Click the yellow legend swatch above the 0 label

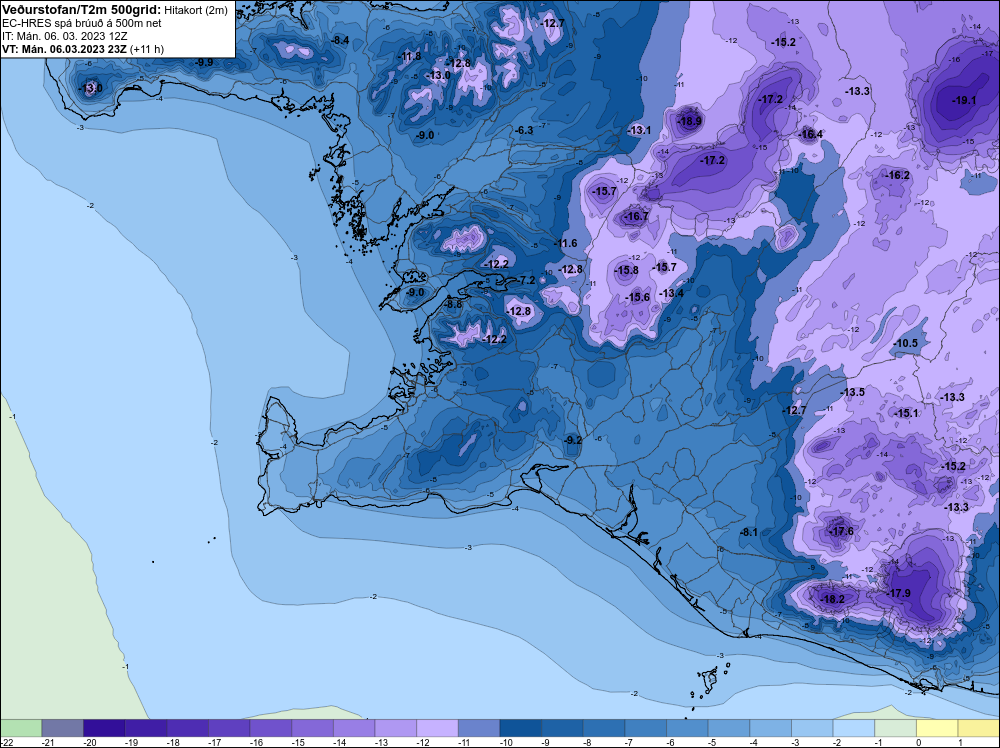tap(937, 728)
